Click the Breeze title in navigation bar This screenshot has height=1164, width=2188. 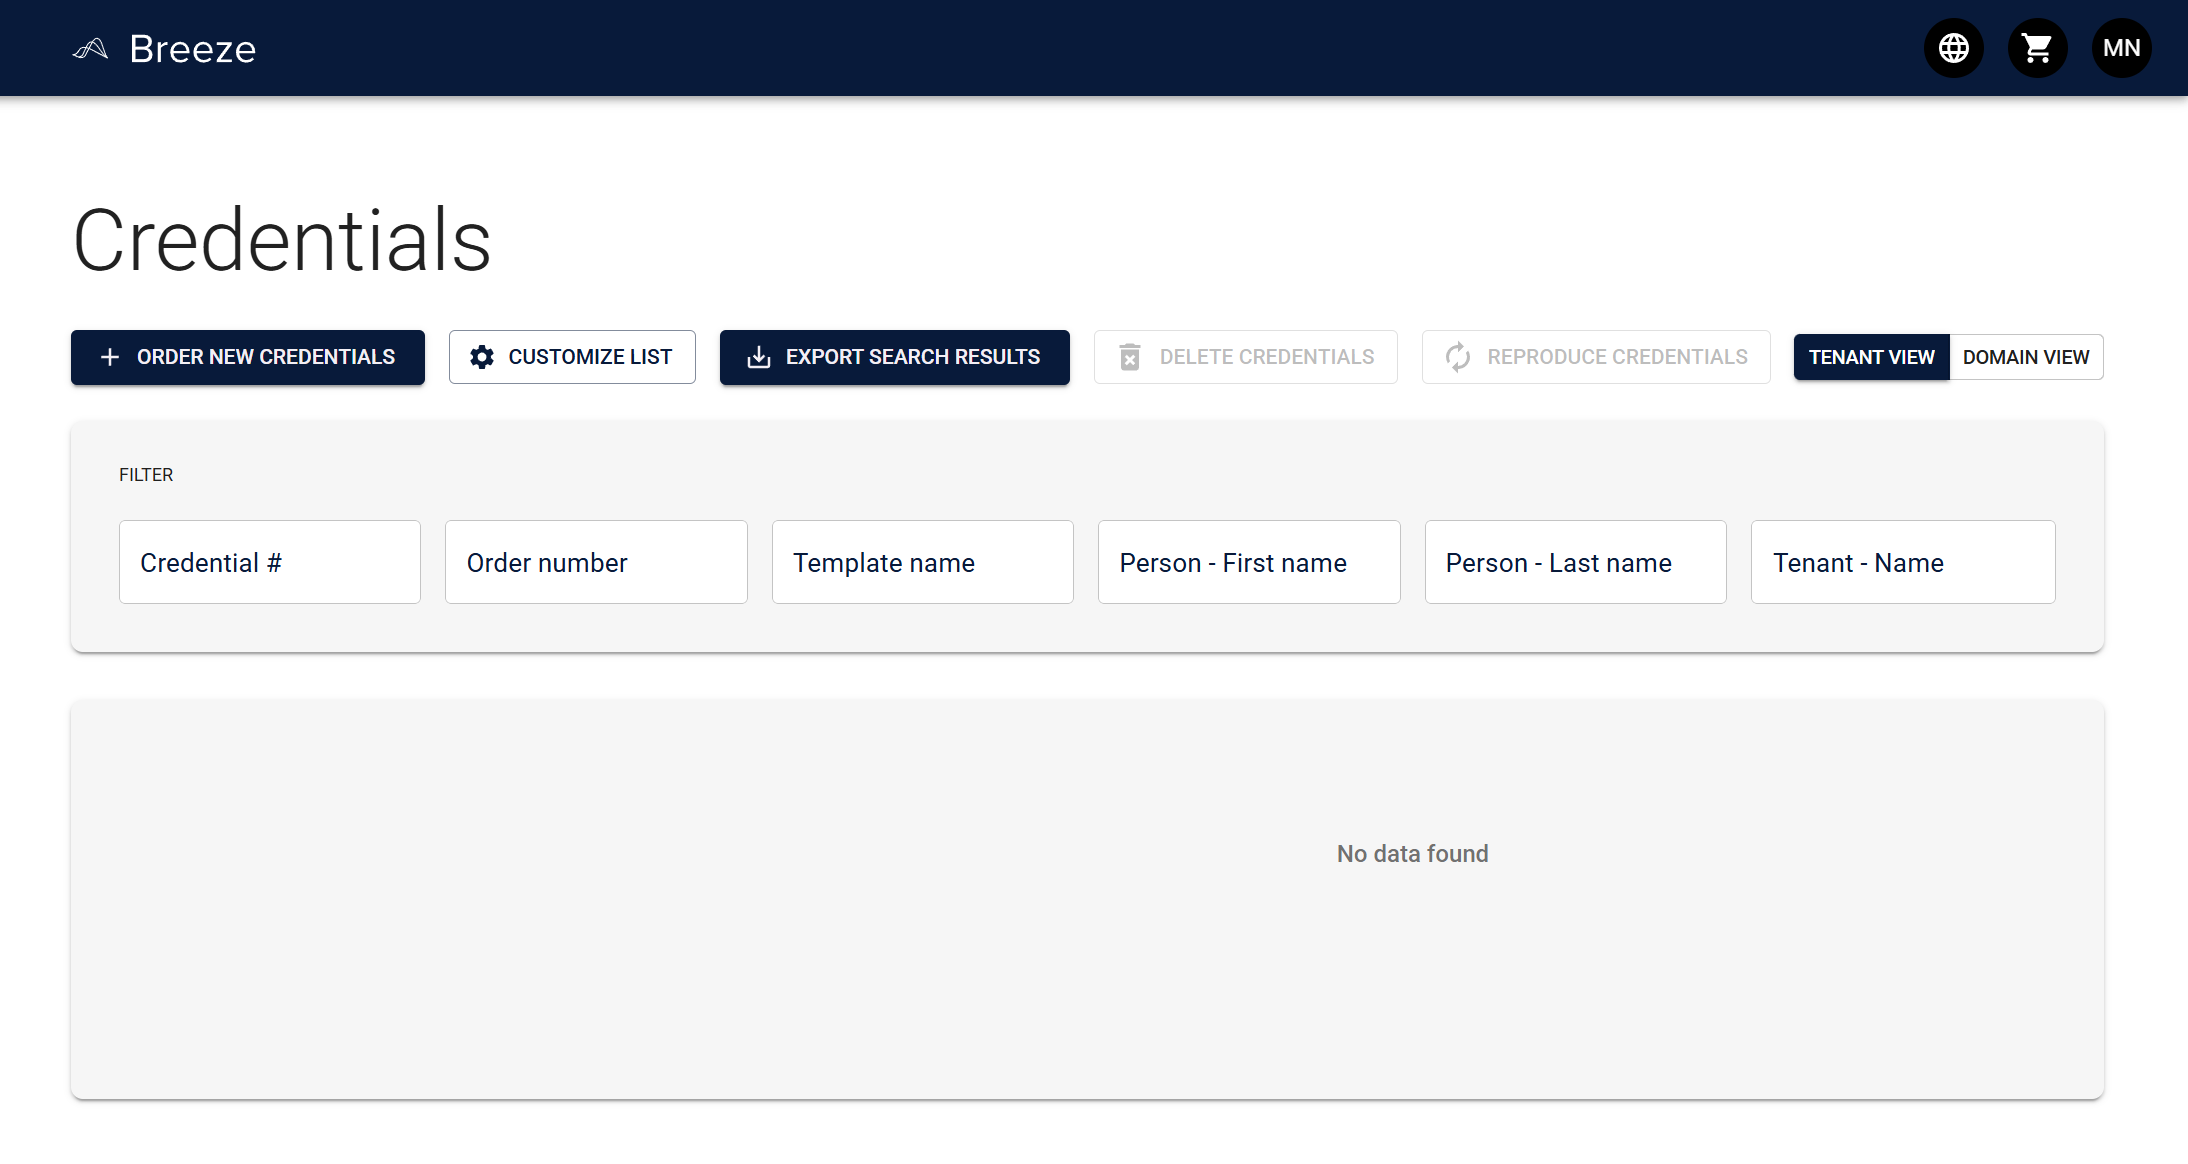coord(192,47)
